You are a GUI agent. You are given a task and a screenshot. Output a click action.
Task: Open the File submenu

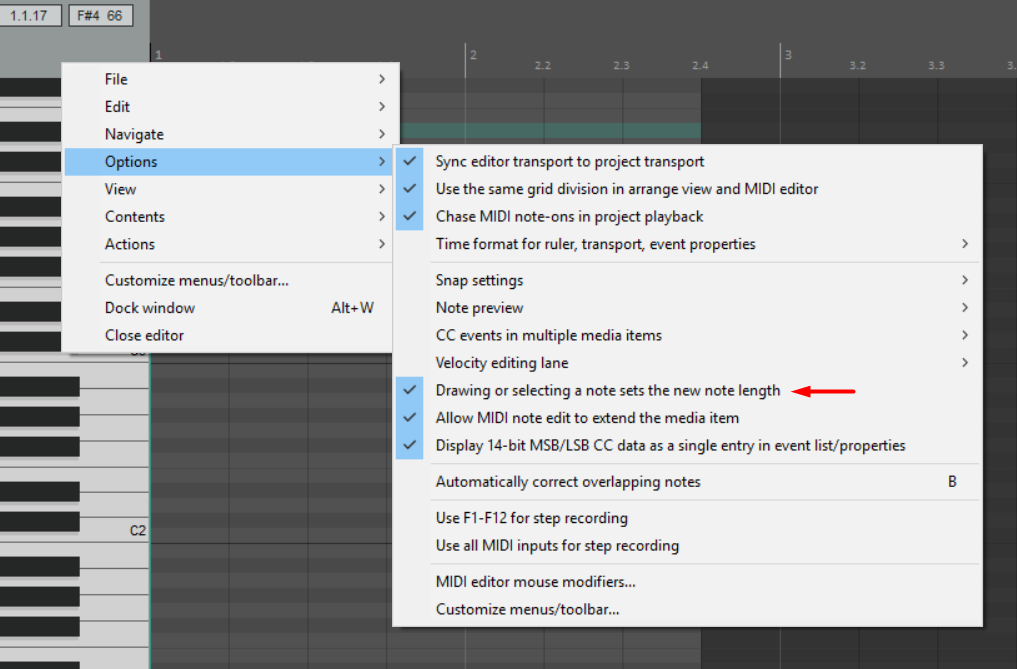pyautogui.click(x=116, y=79)
